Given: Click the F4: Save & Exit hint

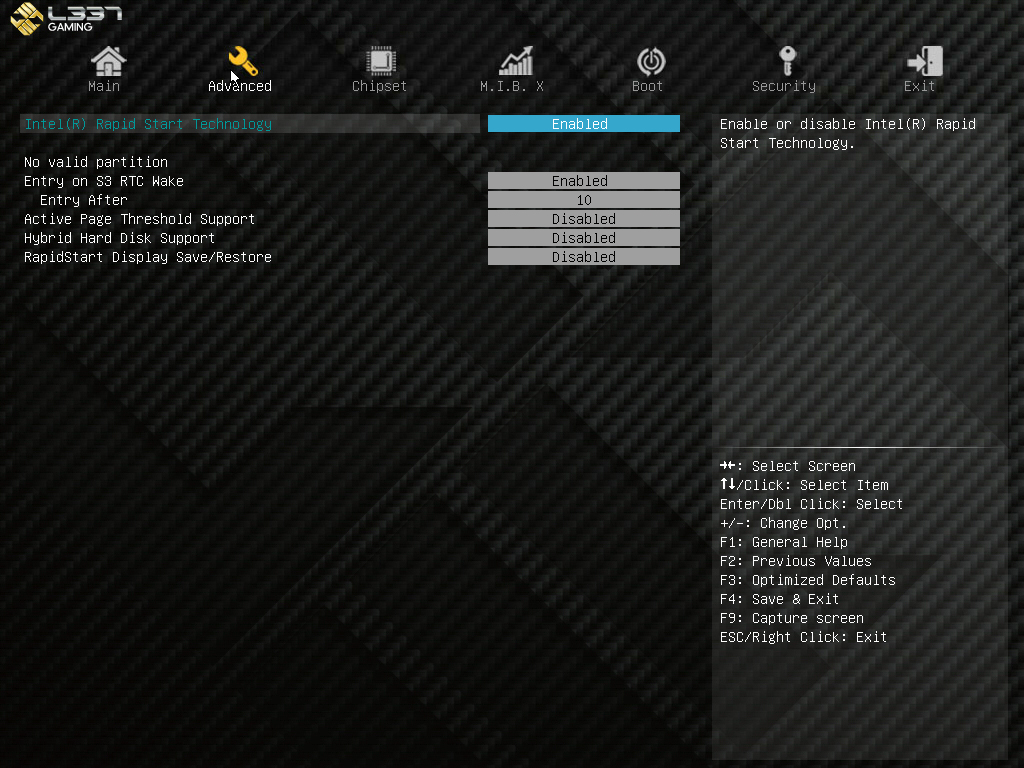Looking at the screenshot, I should 779,599.
